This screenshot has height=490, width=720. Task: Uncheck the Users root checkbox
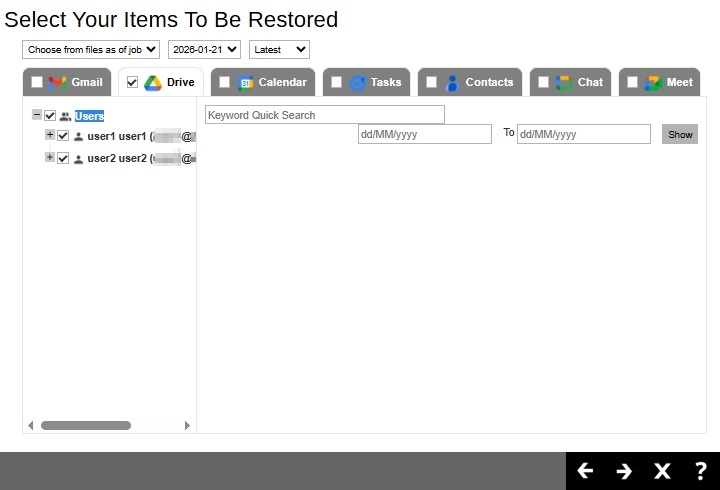coord(50,116)
